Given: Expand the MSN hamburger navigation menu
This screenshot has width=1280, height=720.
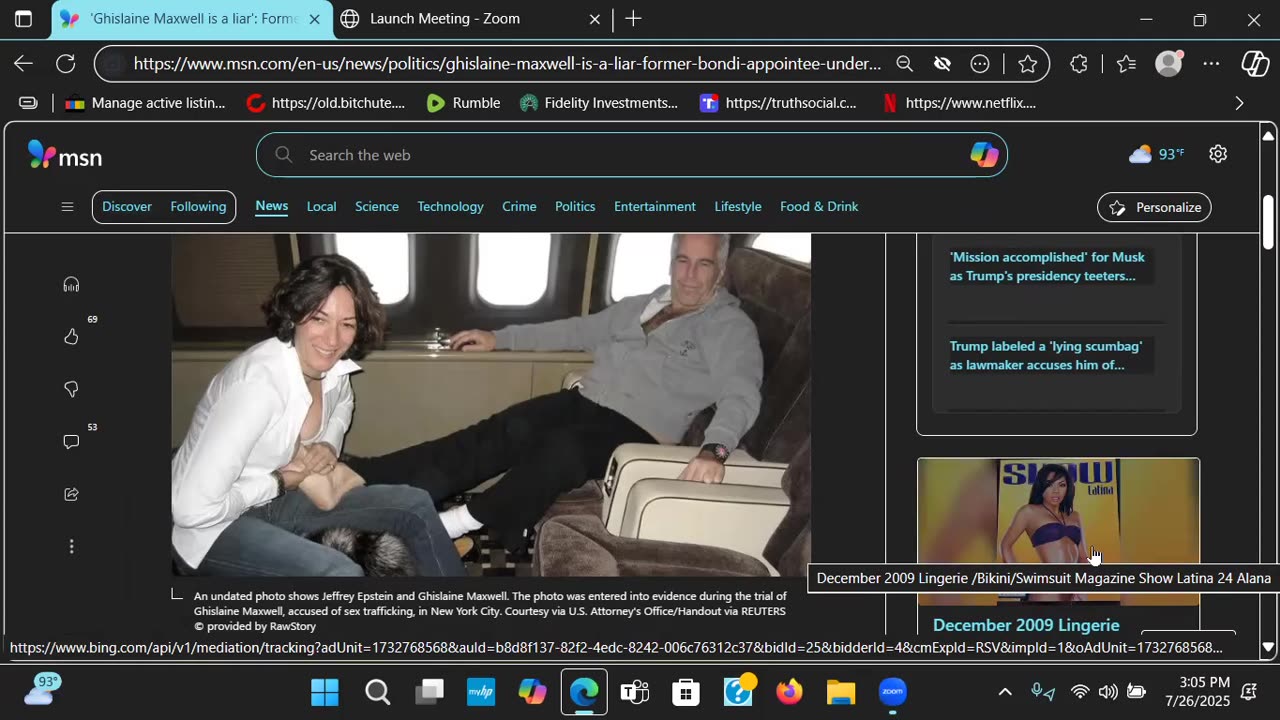Looking at the screenshot, I should 68,207.
